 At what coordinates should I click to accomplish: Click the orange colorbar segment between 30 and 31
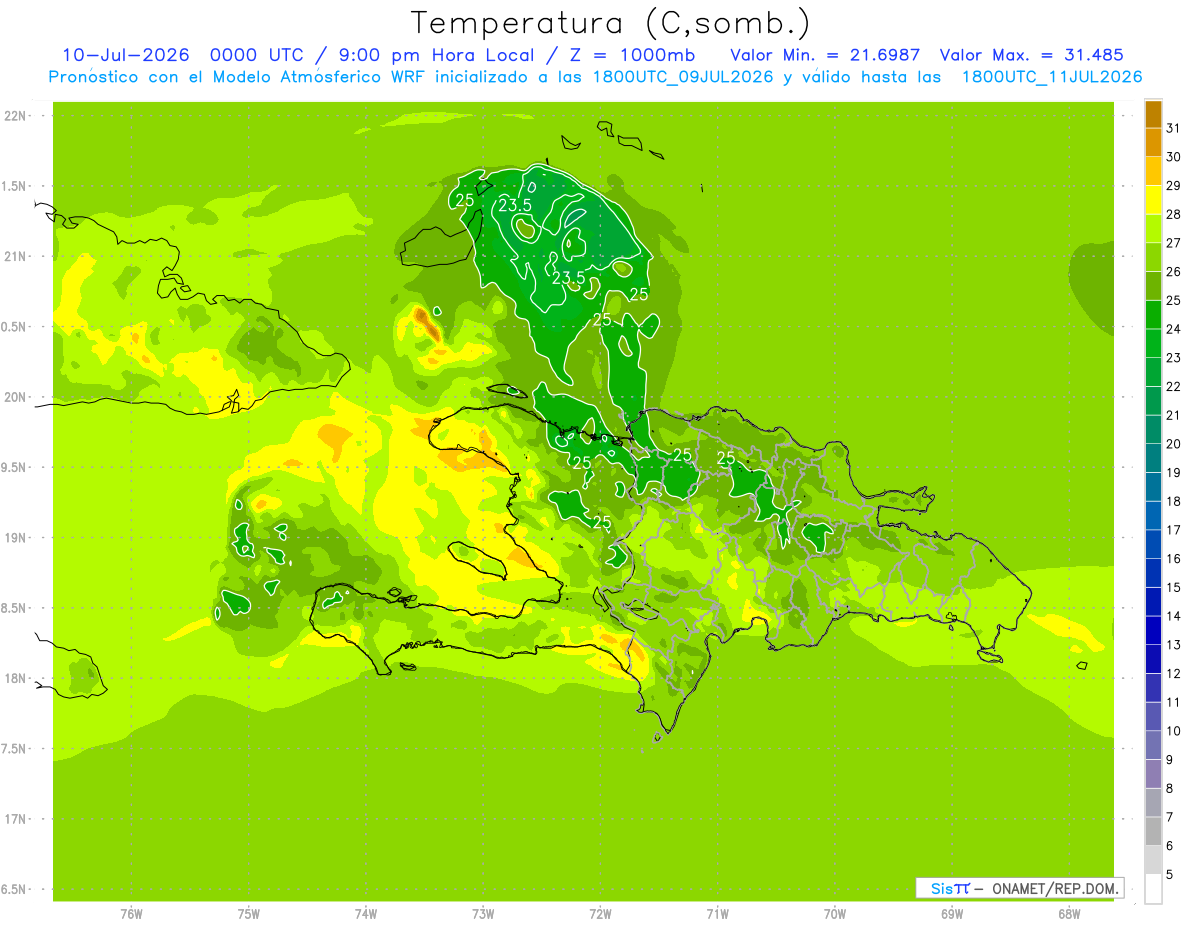(1153, 142)
